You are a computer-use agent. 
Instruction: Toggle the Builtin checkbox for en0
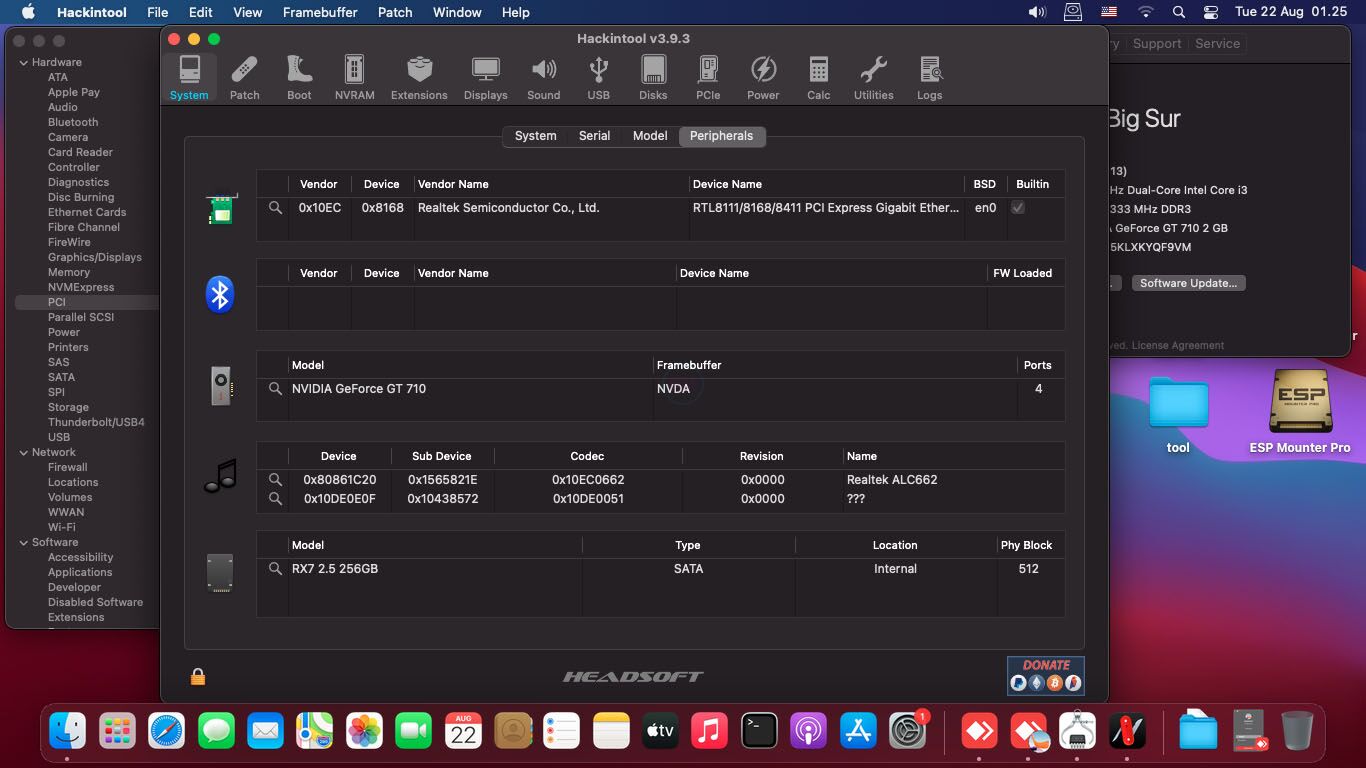coord(1018,208)
